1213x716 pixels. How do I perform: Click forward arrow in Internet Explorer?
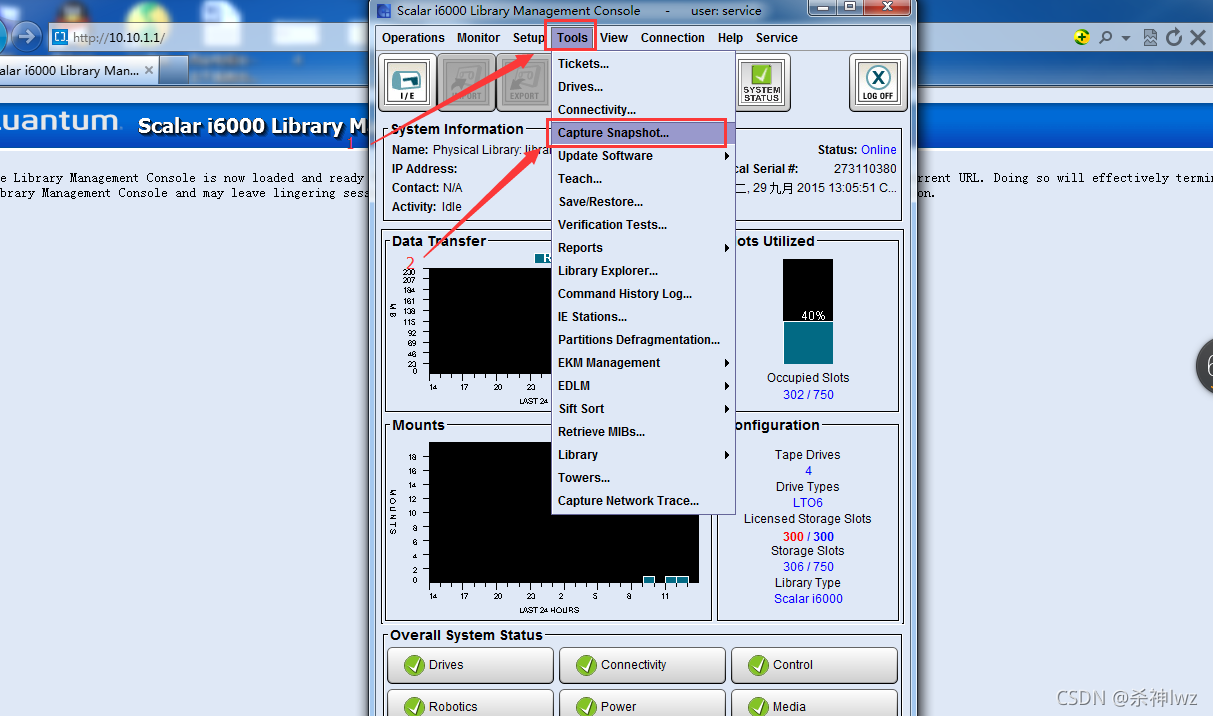26,37
